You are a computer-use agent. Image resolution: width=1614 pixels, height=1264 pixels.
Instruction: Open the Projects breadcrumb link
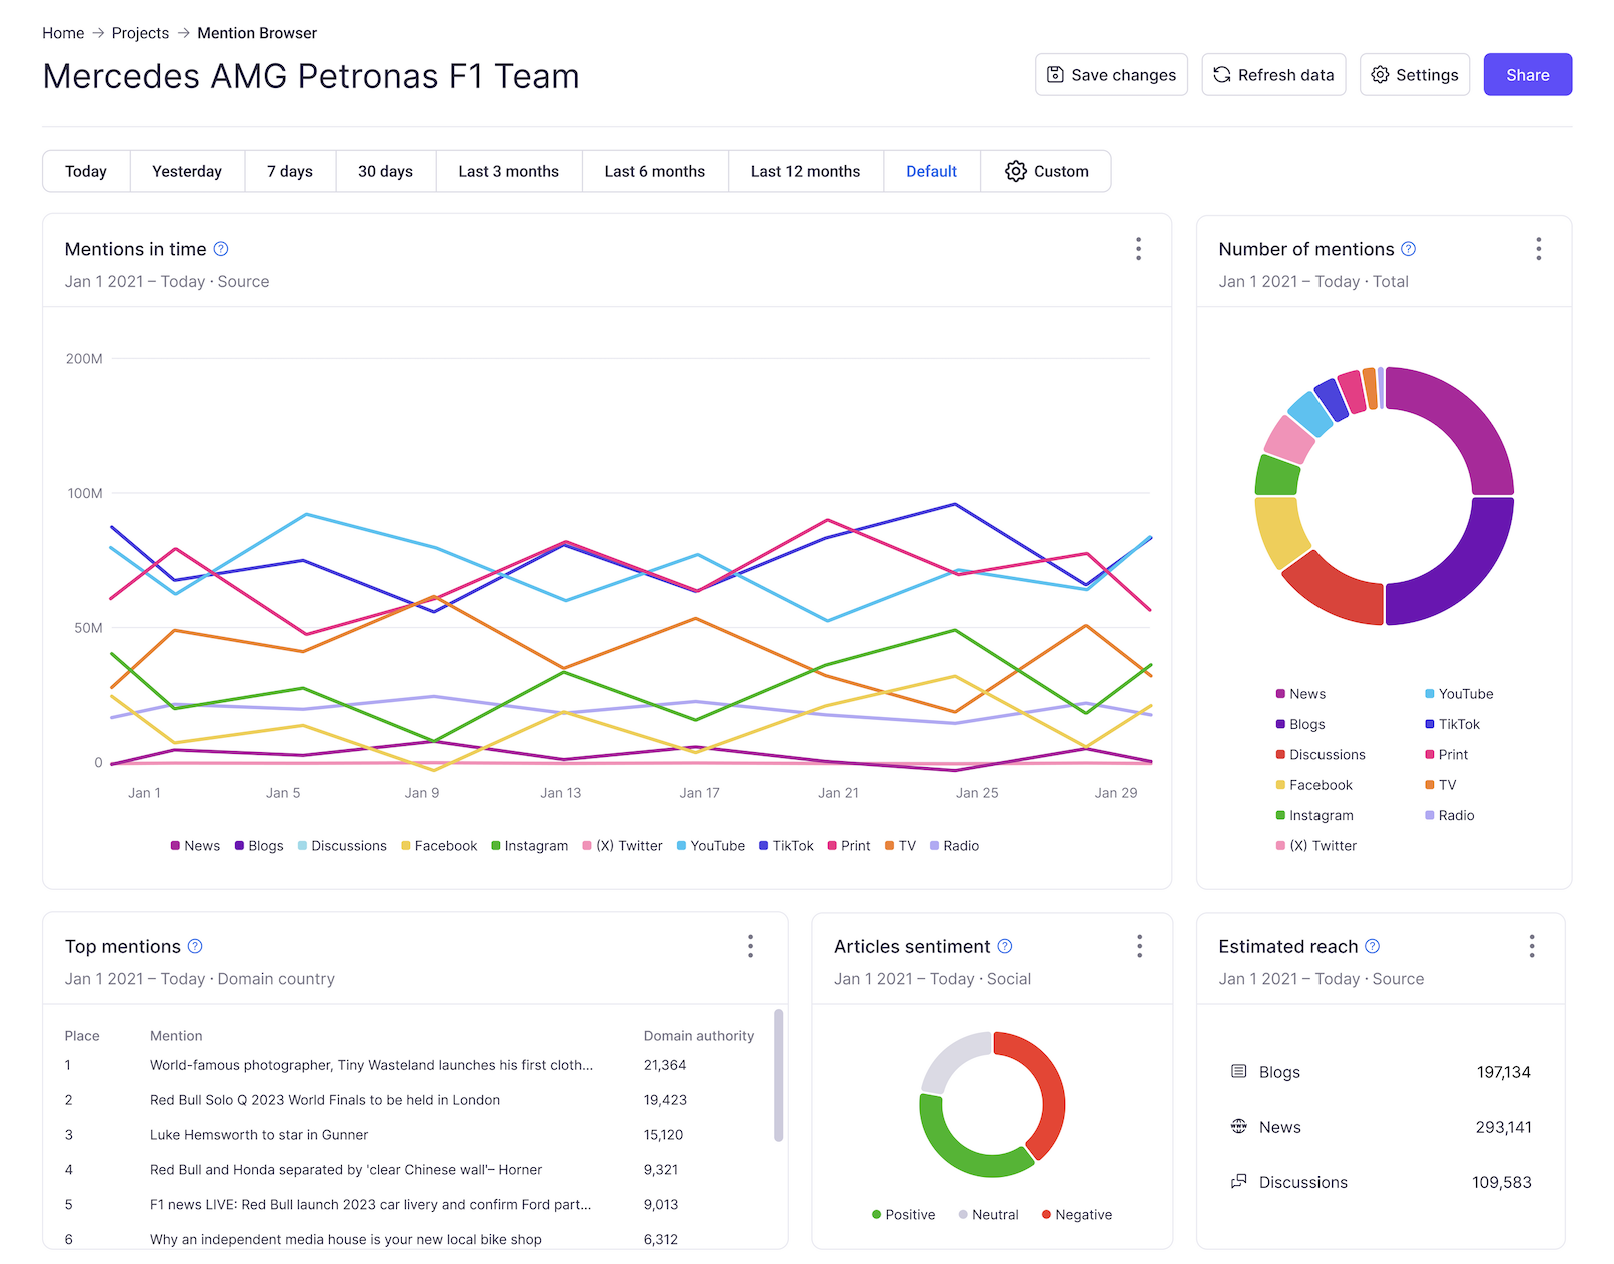(139, 32)
